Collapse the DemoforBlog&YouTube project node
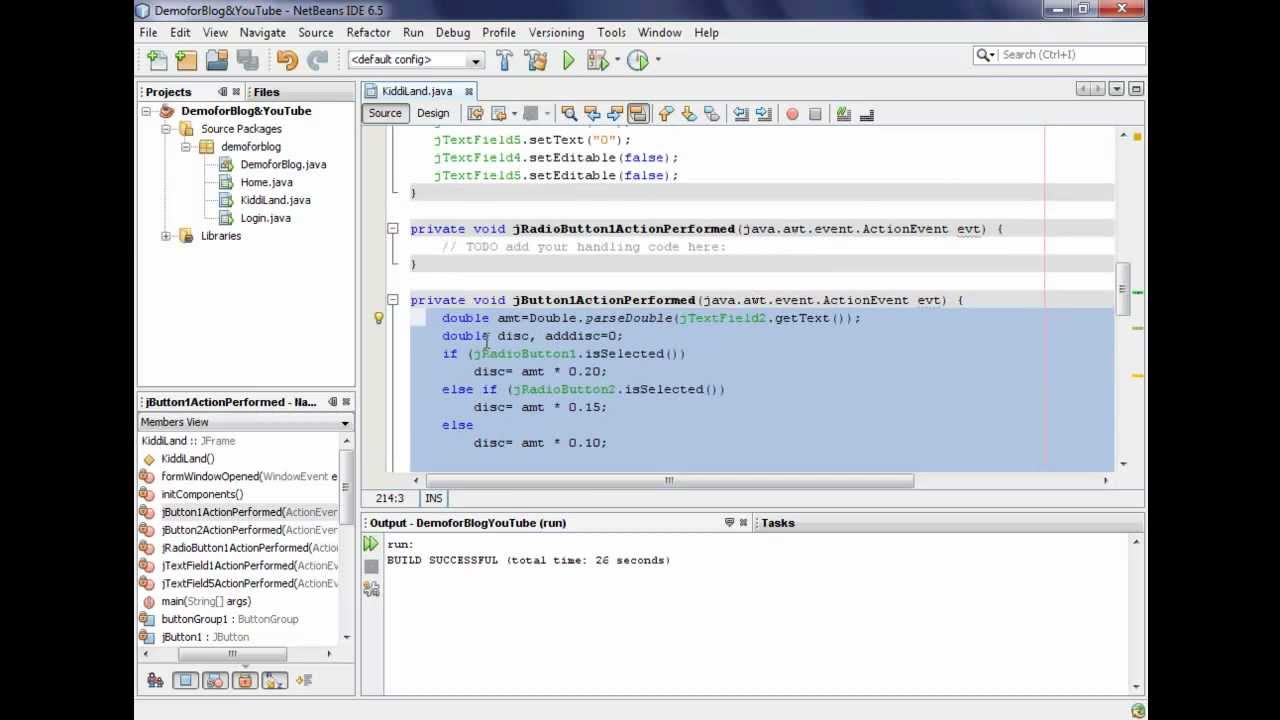The image size is (1280, 720). click(x=147, y=111)
